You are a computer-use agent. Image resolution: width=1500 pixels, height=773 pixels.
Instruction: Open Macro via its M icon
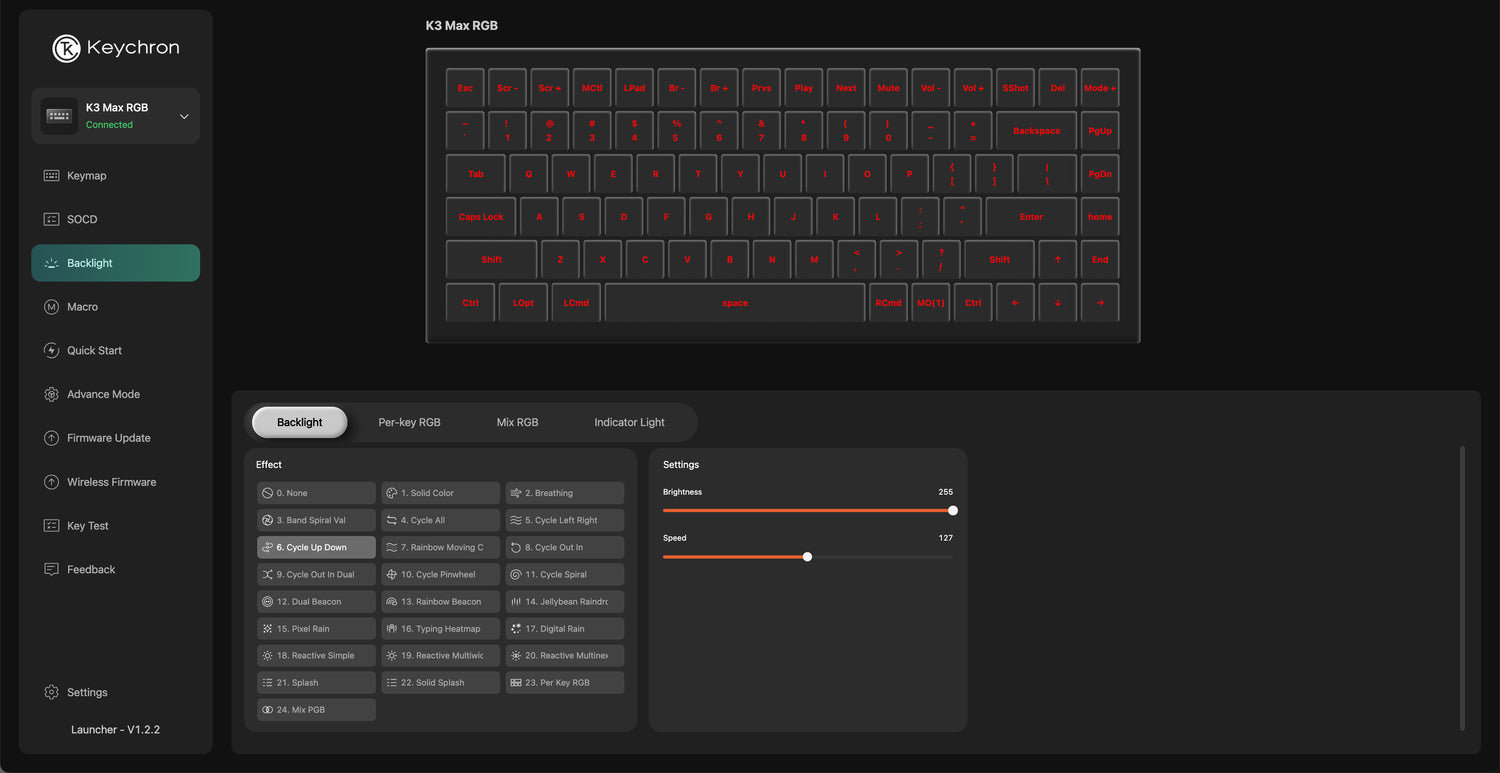(51, 307)
